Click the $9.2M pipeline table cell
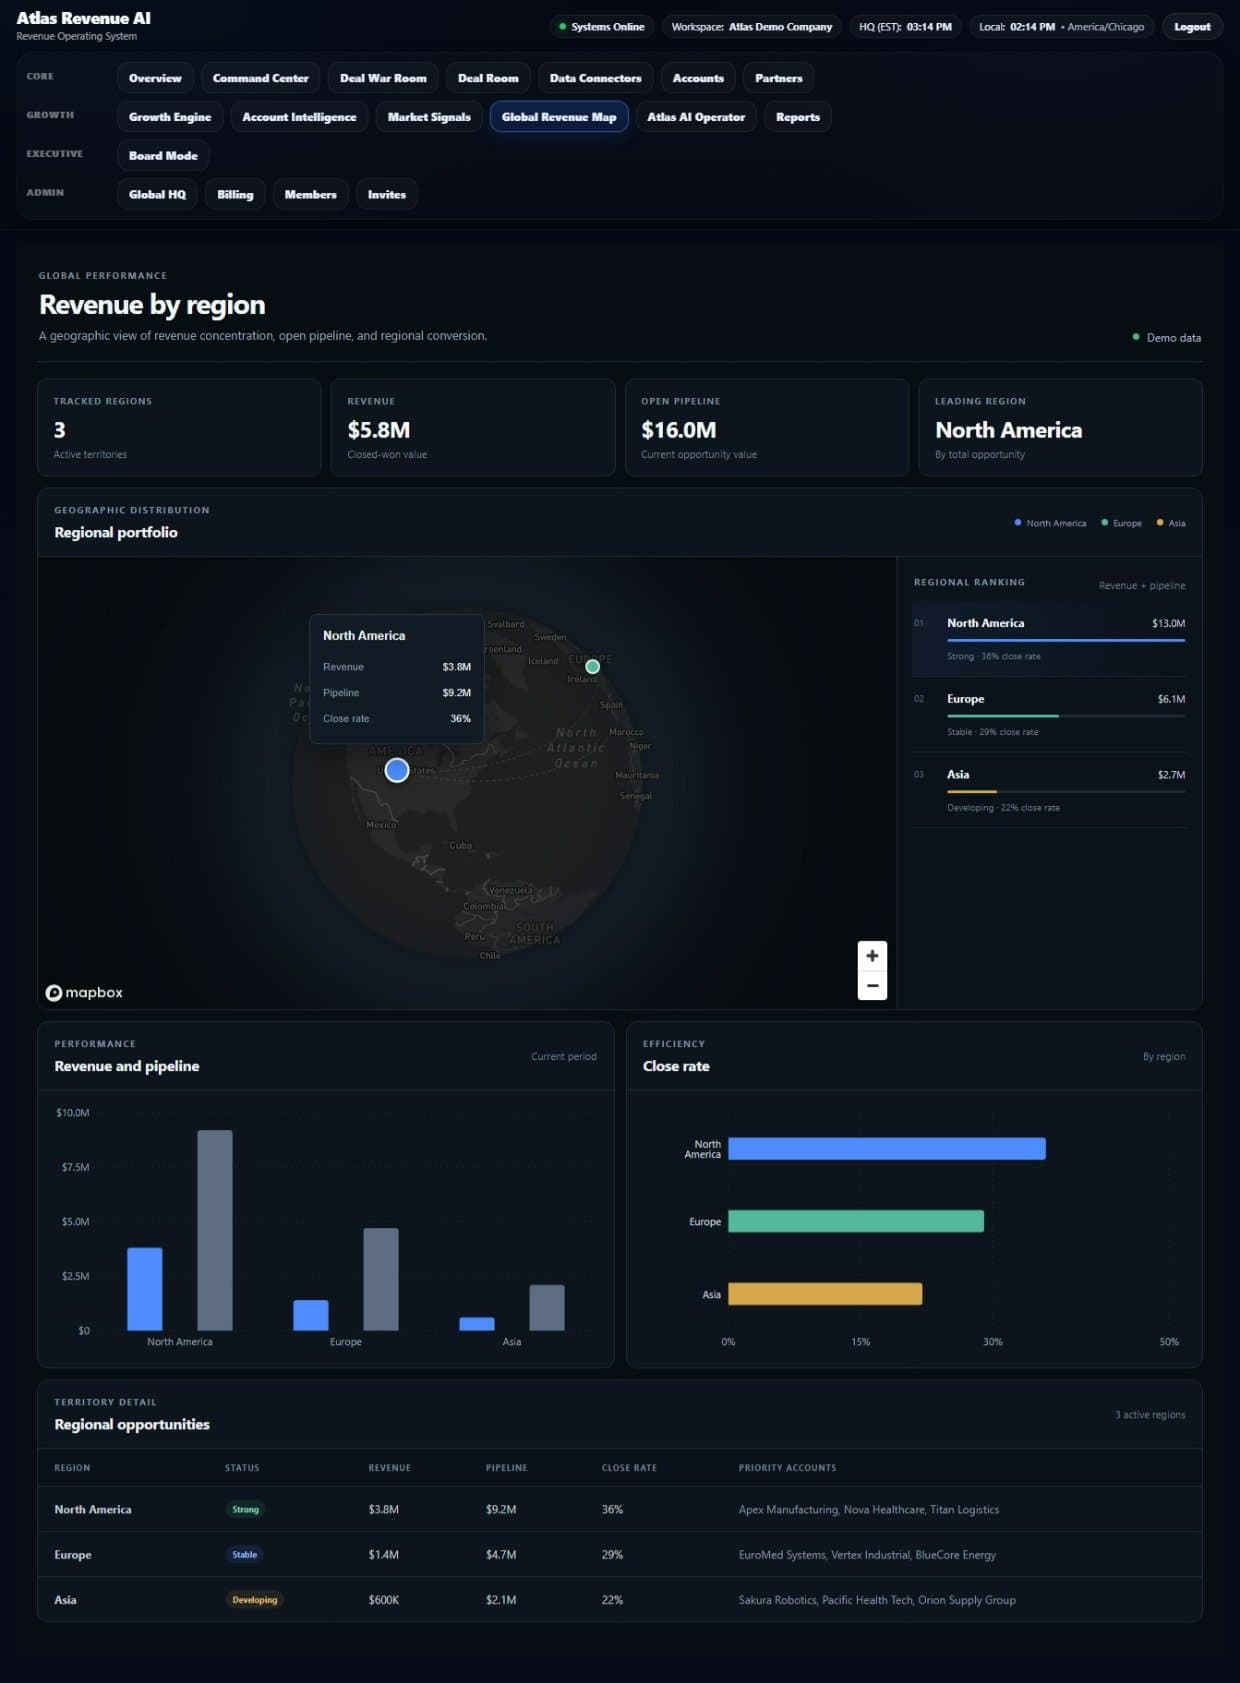 pos(501,1510)
